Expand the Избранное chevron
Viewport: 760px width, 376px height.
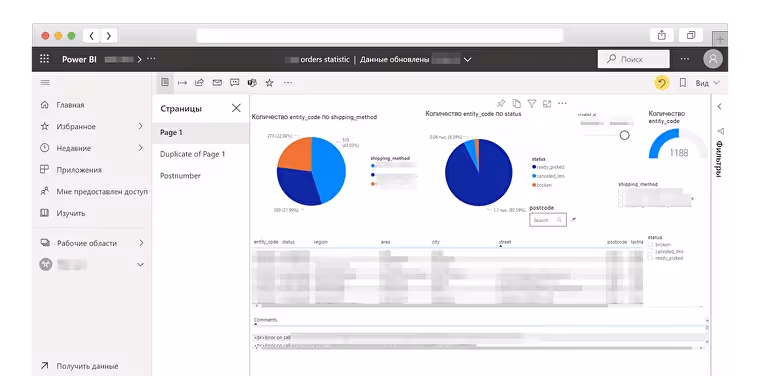point(141,126)
